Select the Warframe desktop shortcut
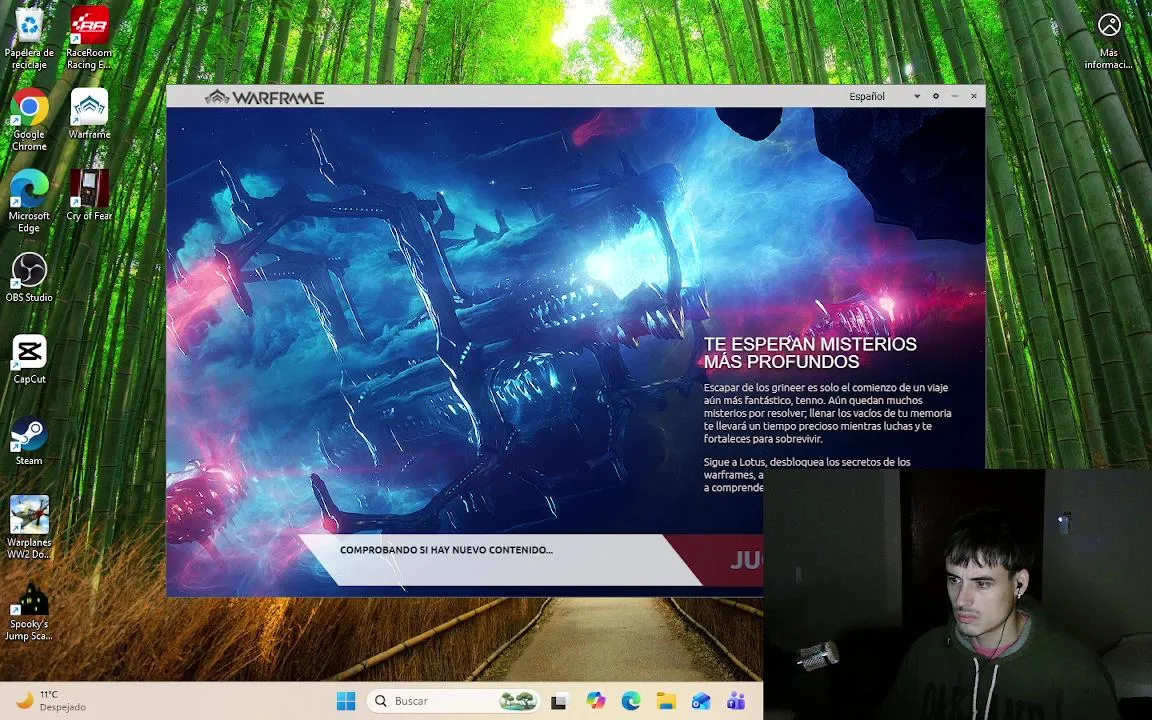This screenshot has width=1152, height=720. pos(89,114)
